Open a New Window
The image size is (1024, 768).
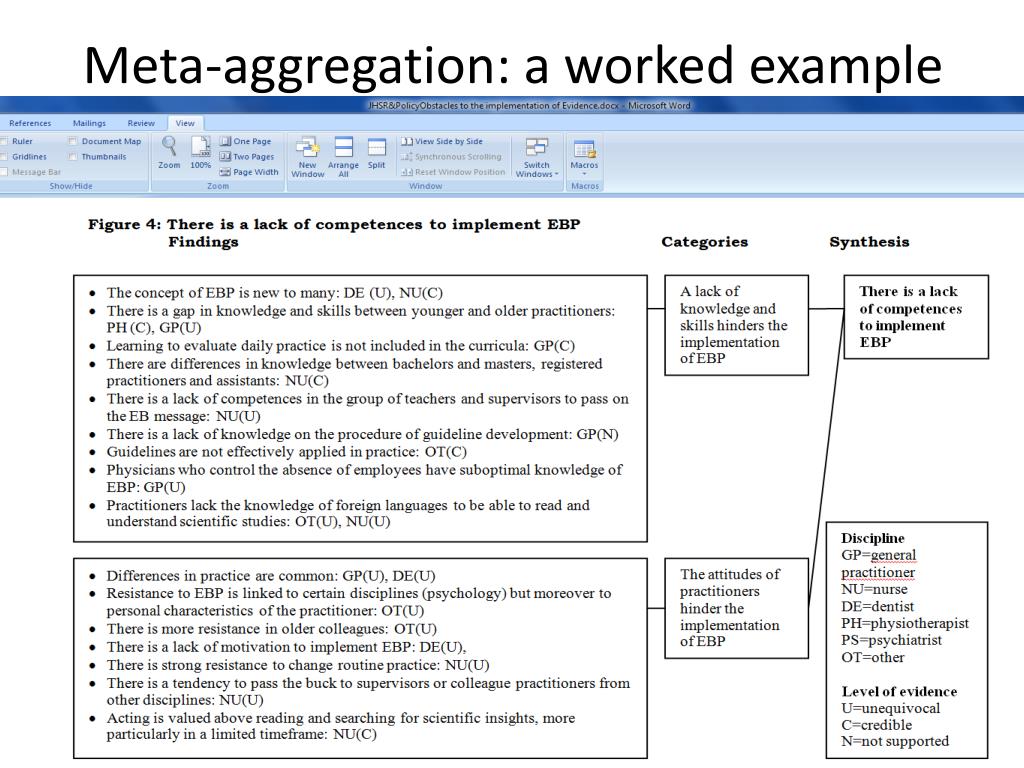click(x=308, y=157)
